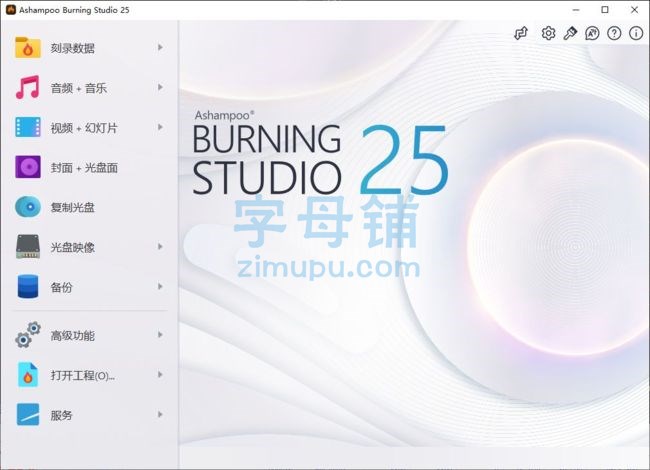The image size is (650, 470).
Task: Maximize the Burning Studio window
Action: pyautogui.click(x=605, y=10)
